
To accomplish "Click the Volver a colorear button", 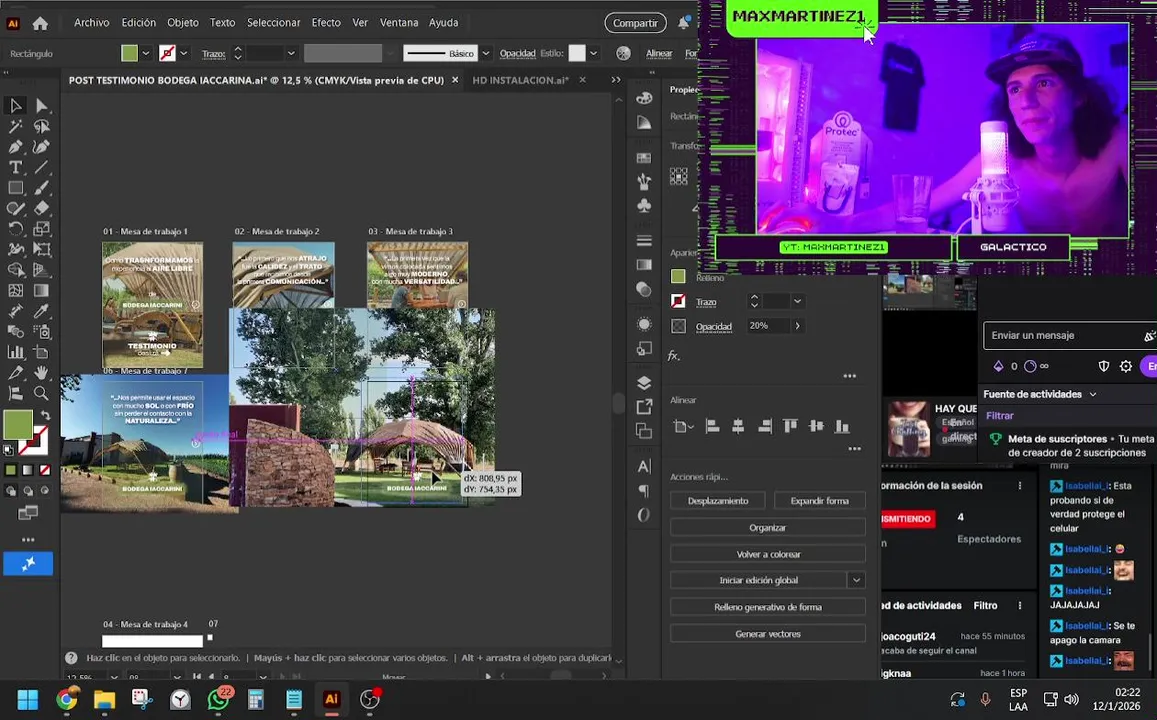I will point(768,554).
